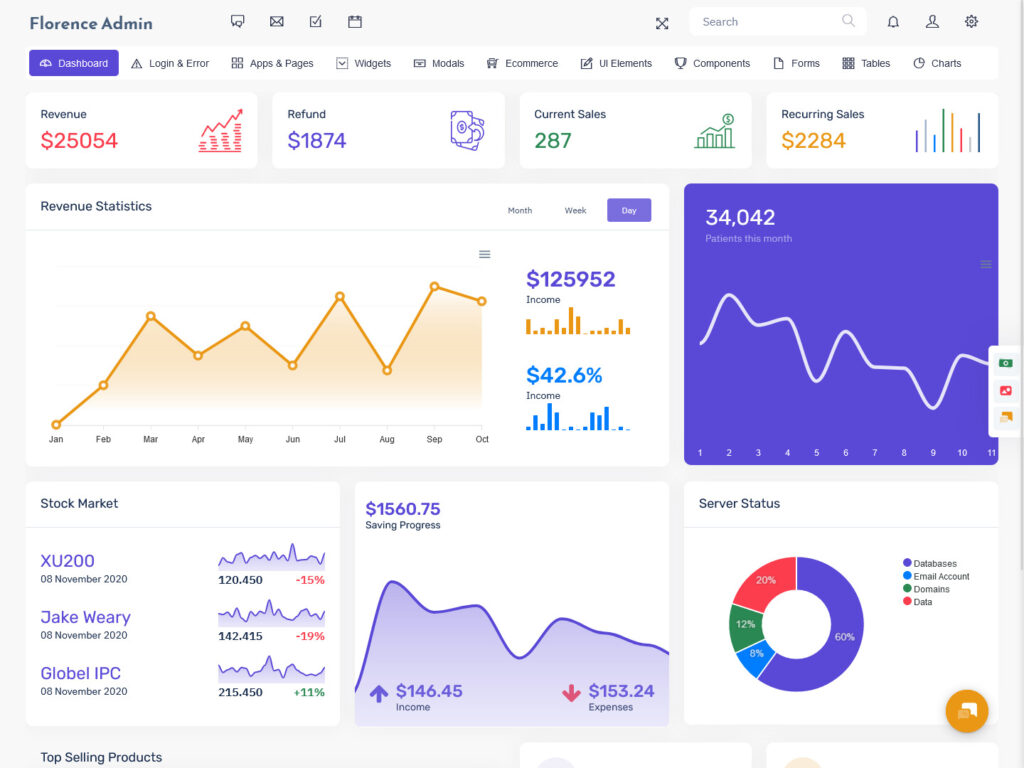Toggle fullscreen with the expand arrows icon
Screen dimensions: 1024x768
pos(662,24)
